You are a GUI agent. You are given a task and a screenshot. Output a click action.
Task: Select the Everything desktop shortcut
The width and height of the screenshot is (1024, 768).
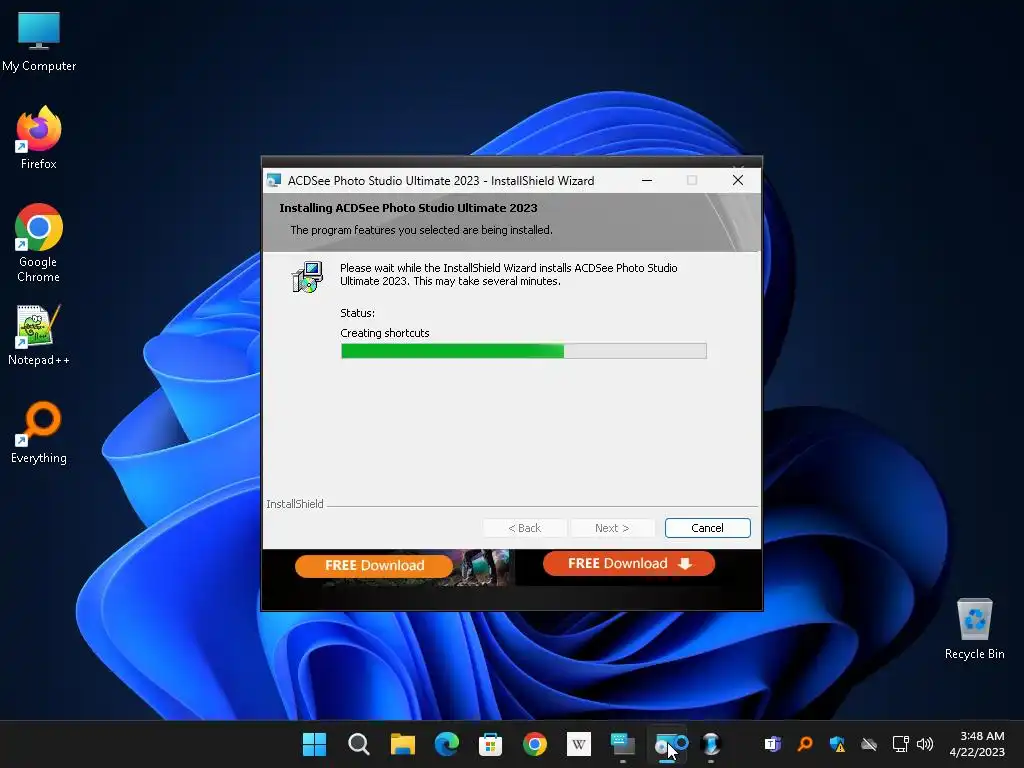pyautogui.click(x=39, y=432)
